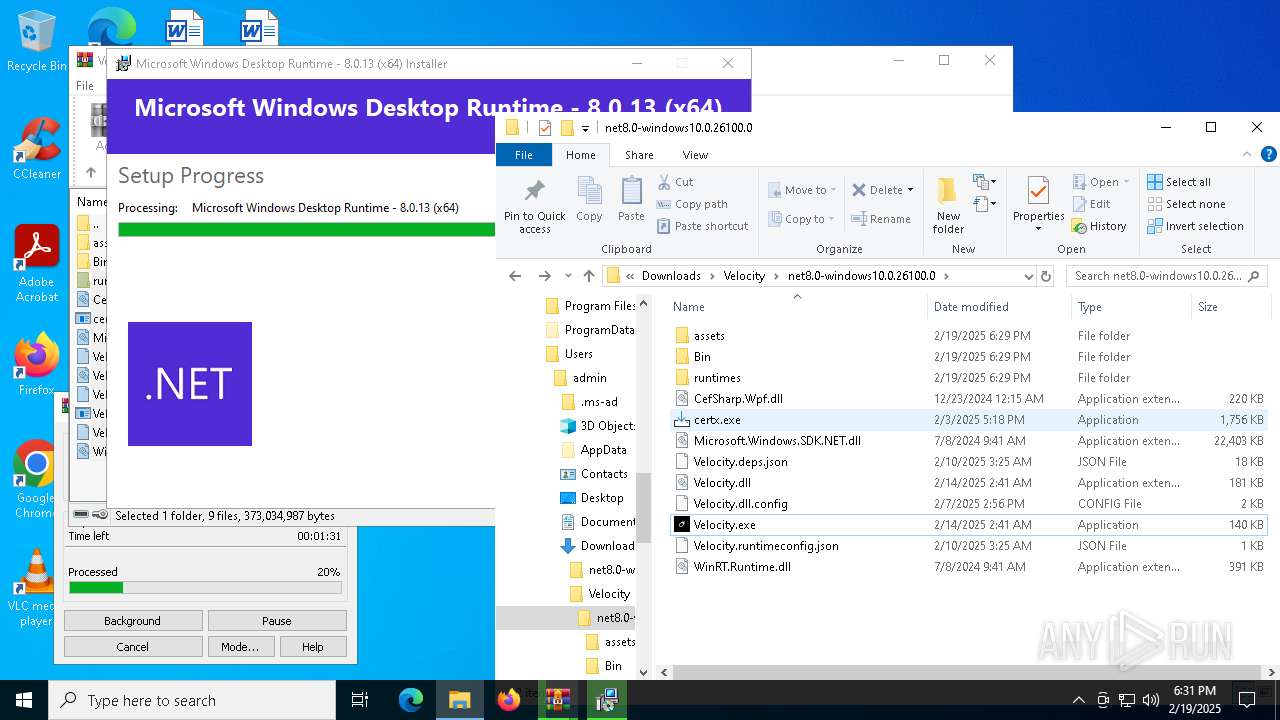1280x720 pixels.
Task: Click File Explorer taskbar icon
Action: coord(459,700)
